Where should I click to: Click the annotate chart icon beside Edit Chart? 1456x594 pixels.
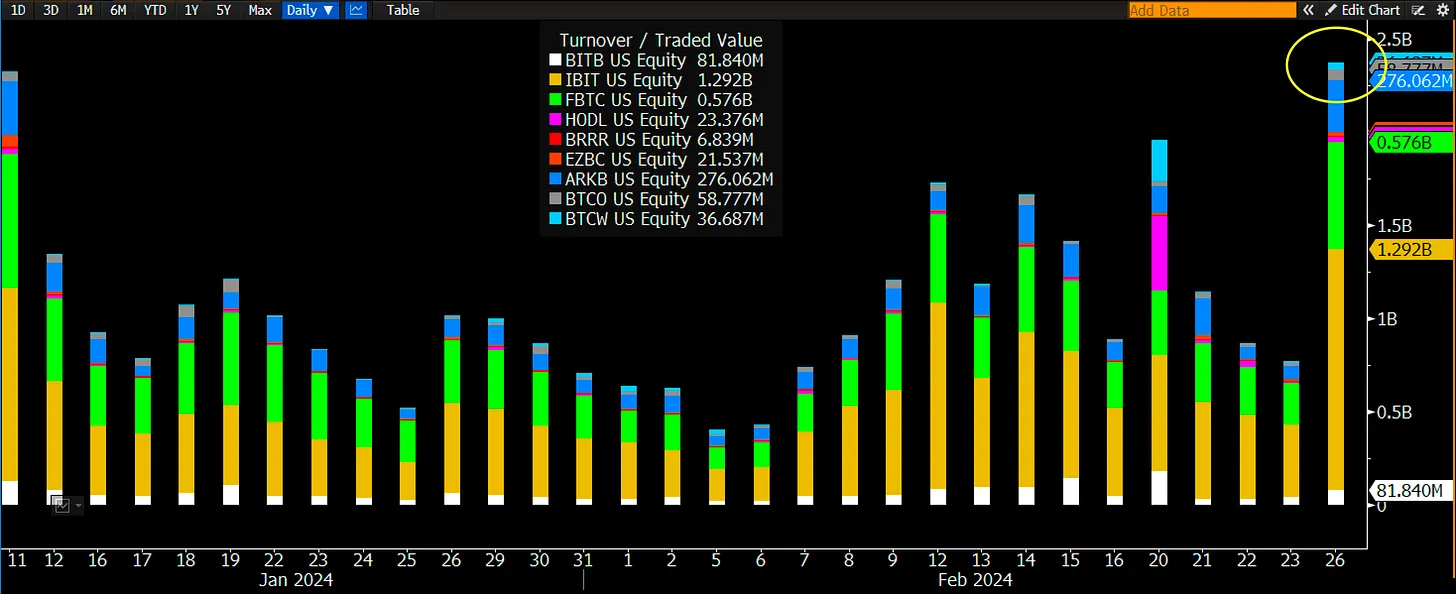1417,10
